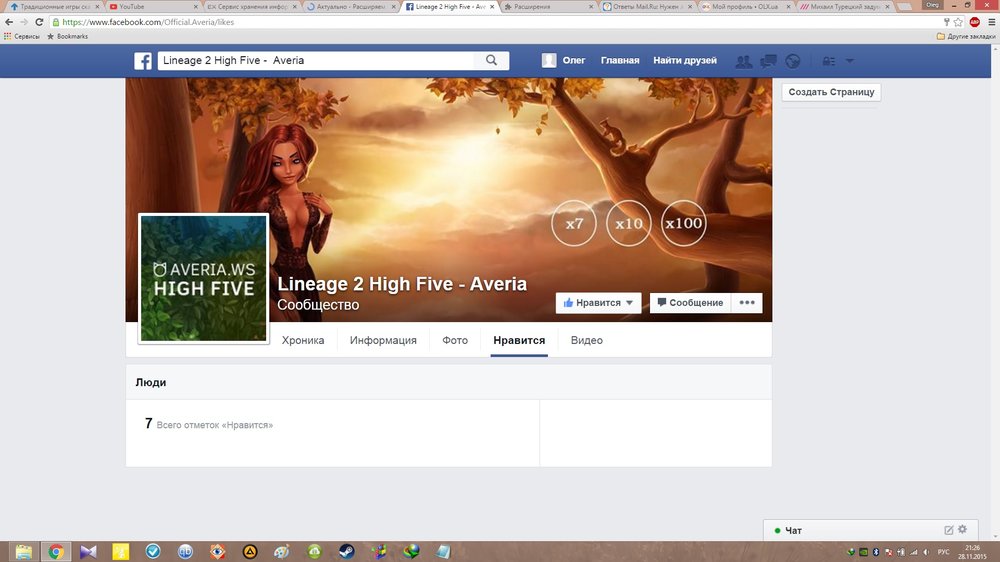The image size is (1000, 562).
Task: Click new message icon in chat bar
Action: tap(949, 530)
